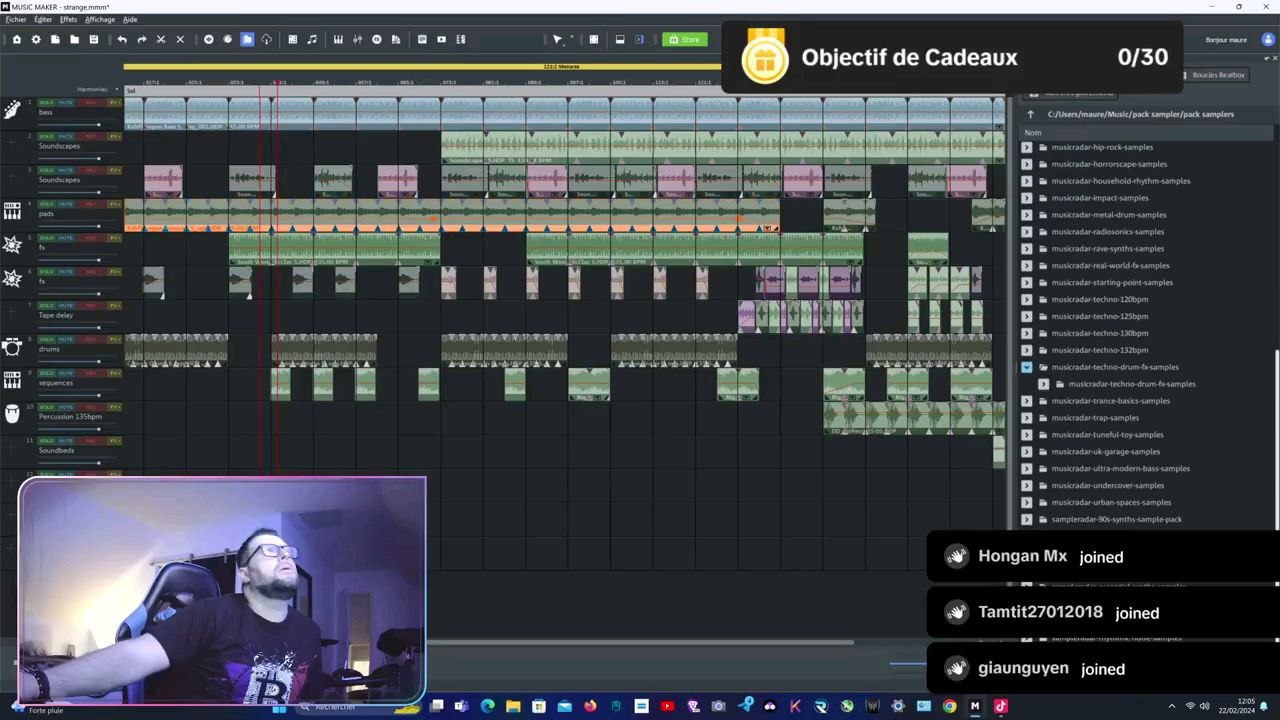The image size is (1280, 720).
Task: Mute the Tape delay track
Action: click(65, 305)
